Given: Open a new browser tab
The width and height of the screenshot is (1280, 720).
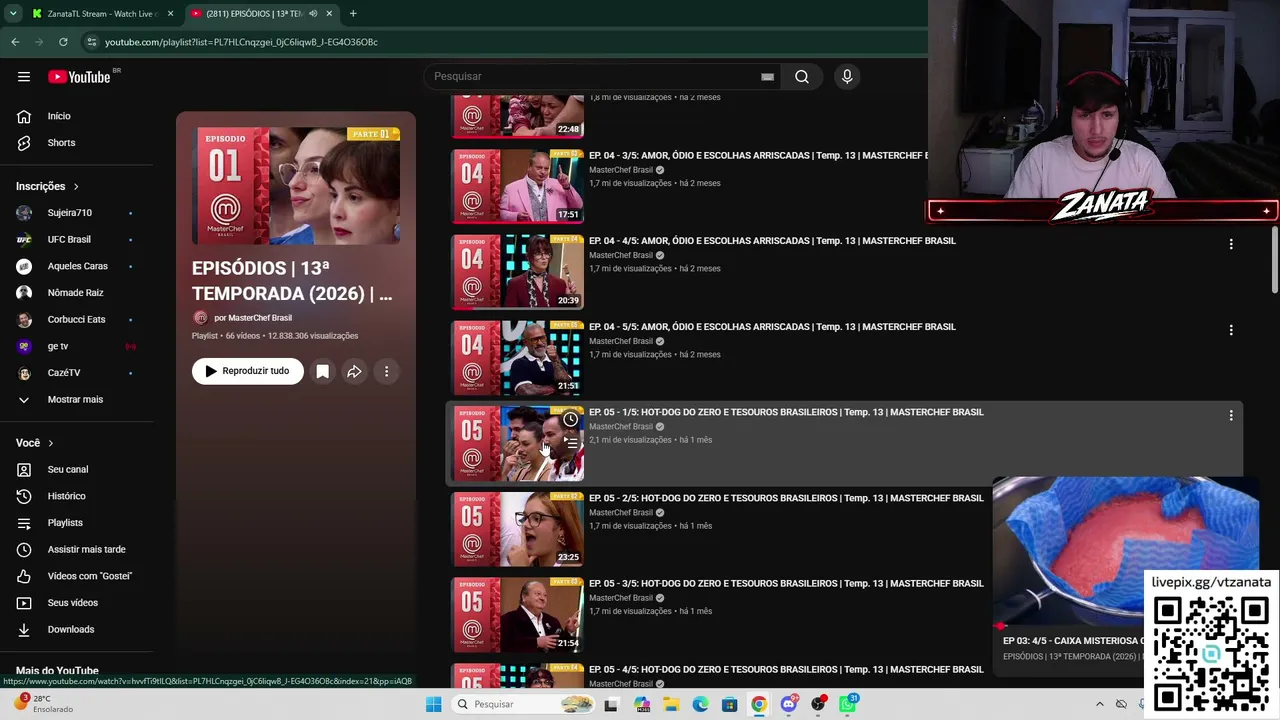Looking at the screenshot, I should click(x=353, y=14).
